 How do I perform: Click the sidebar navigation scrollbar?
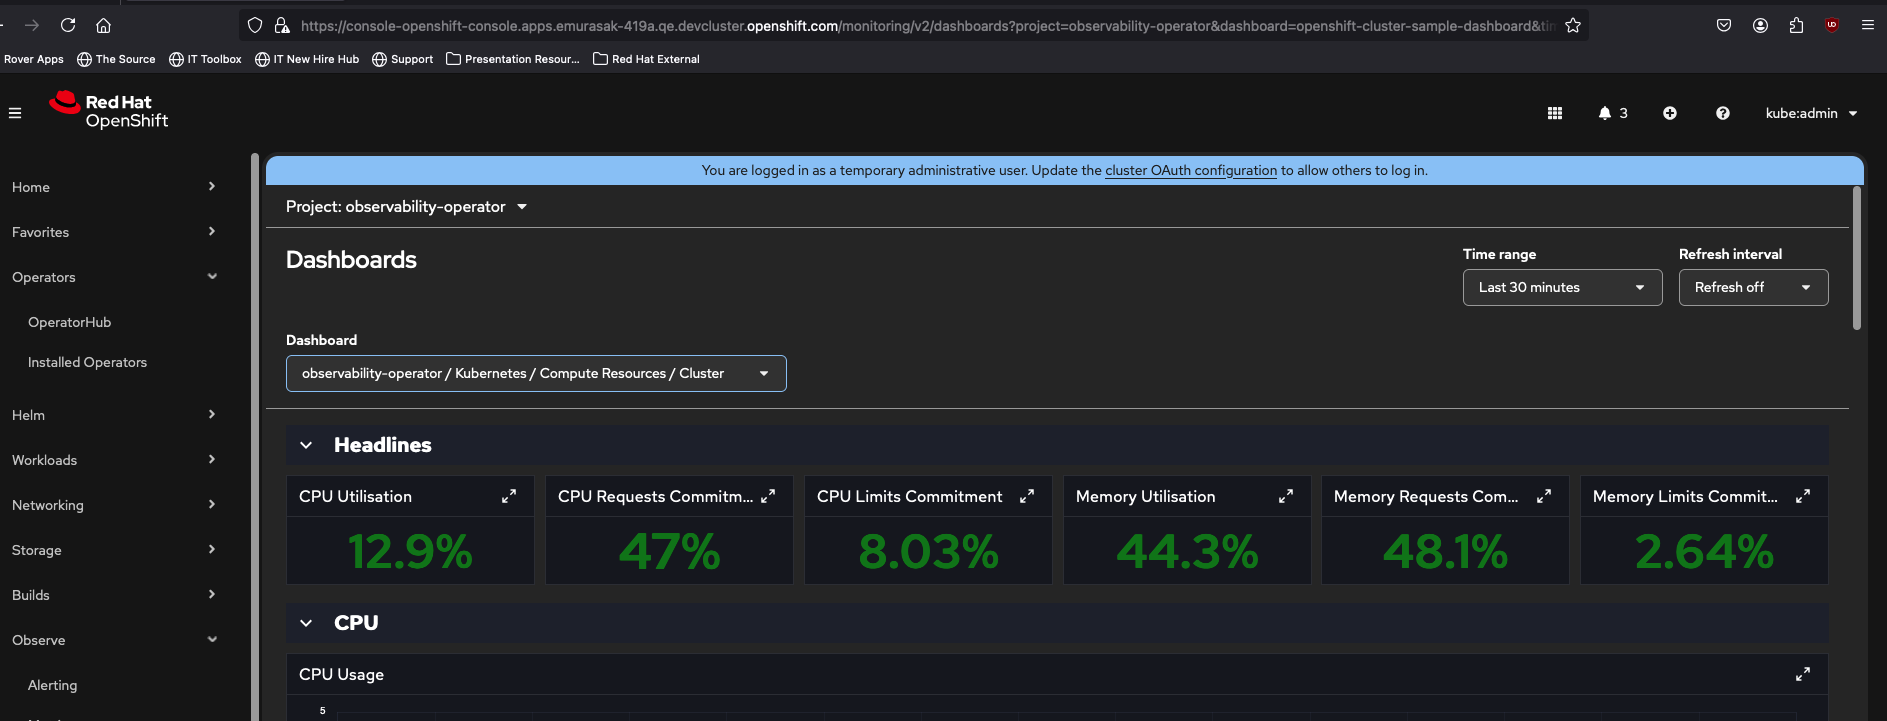point(255,436)
